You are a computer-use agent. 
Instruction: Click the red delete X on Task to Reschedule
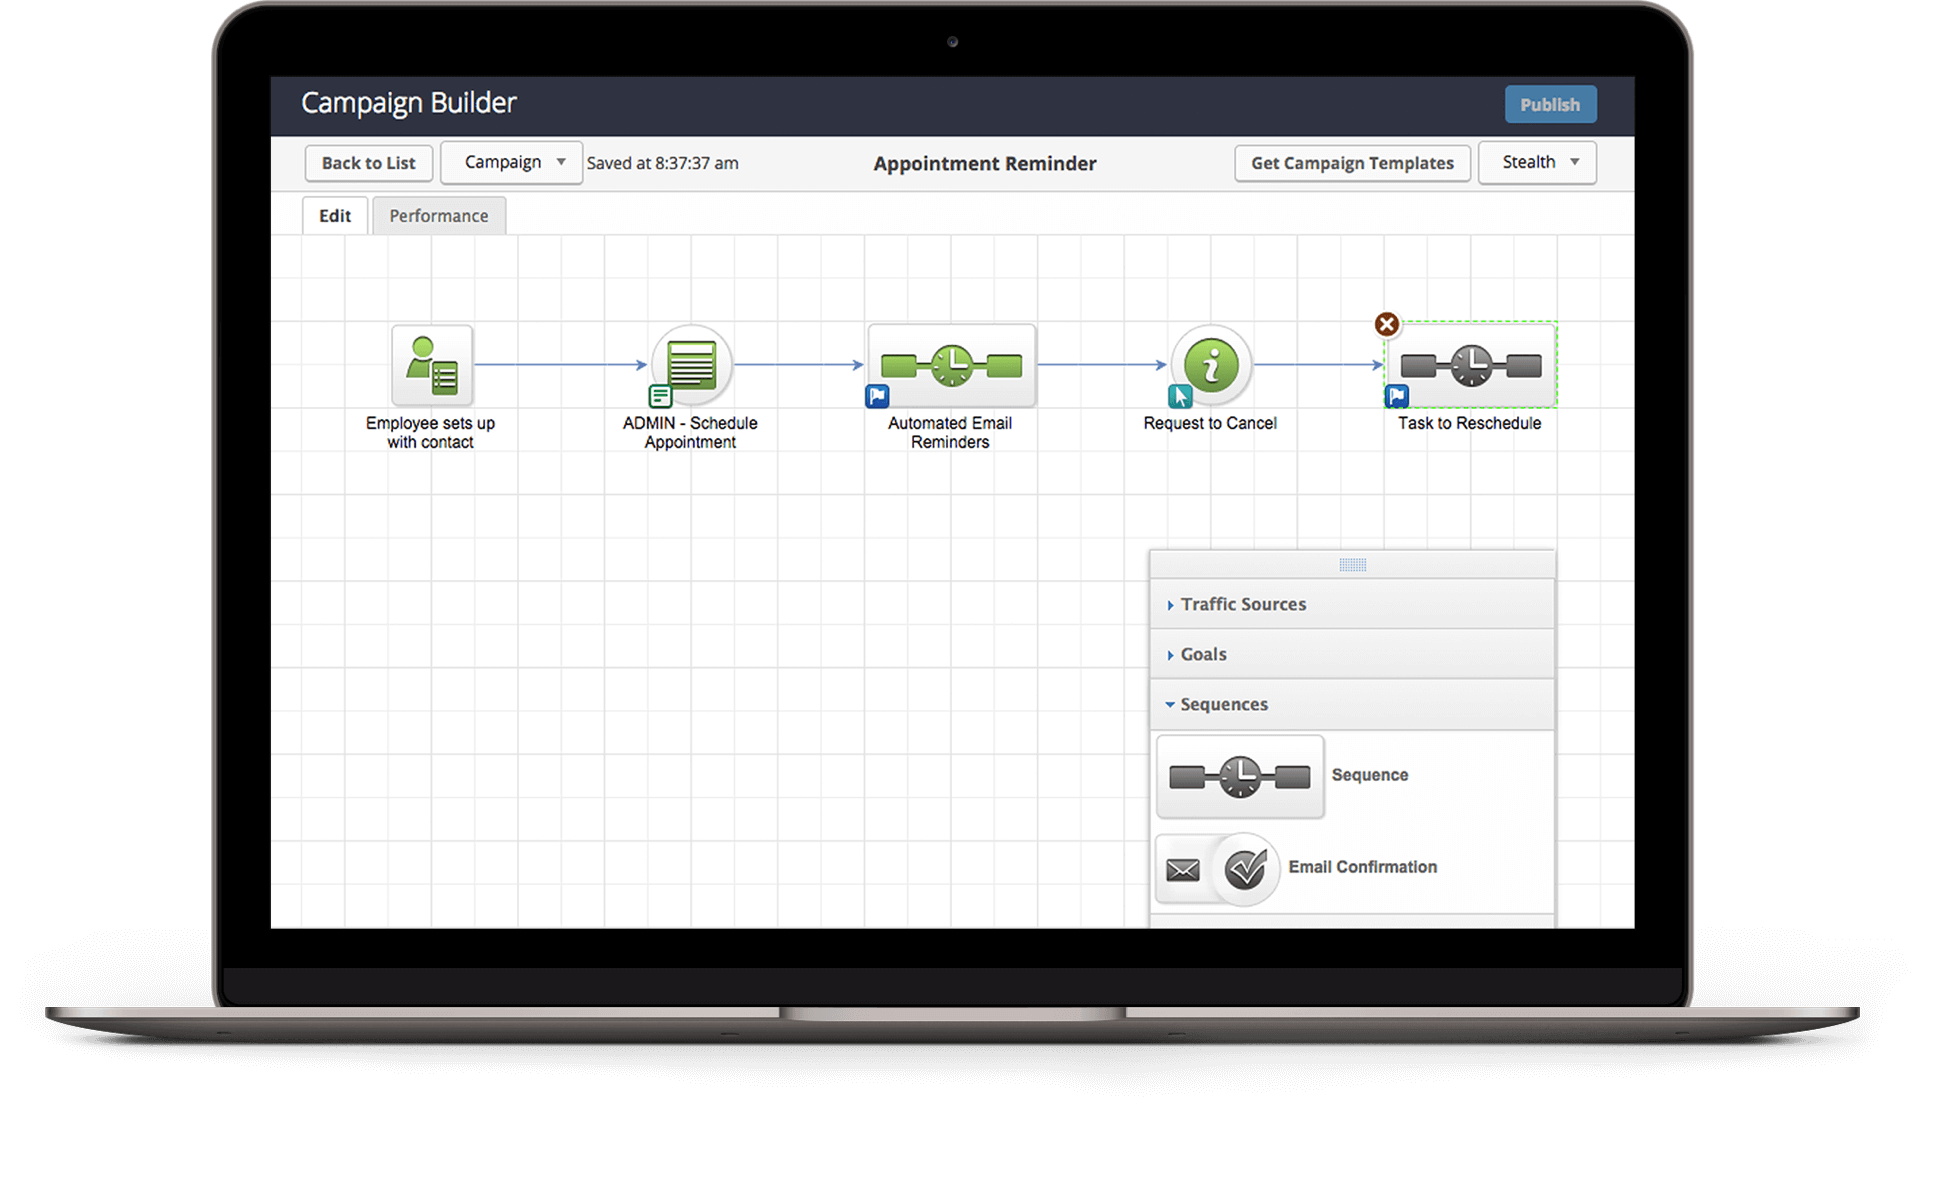tap(1386, 324)
